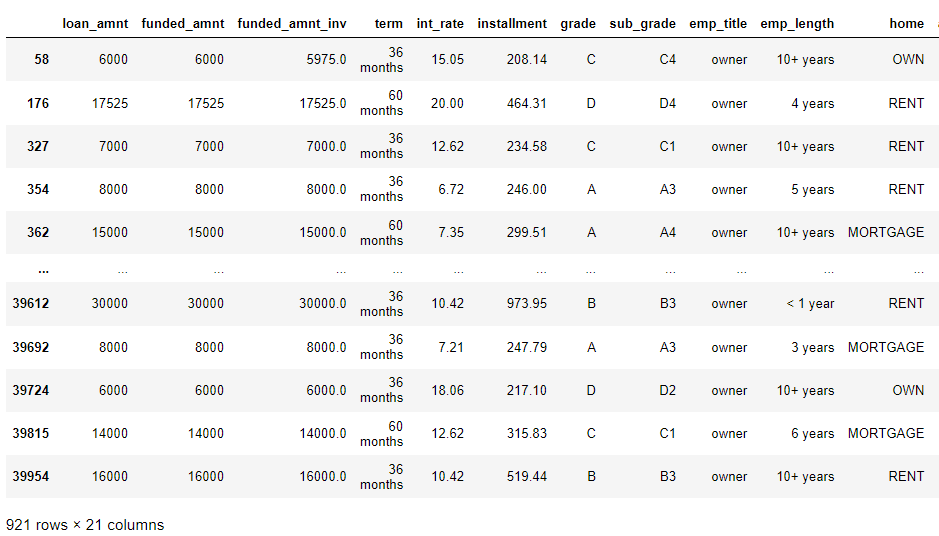The image size is (939, 536).
Task: Select int_rate value 6.72
Action: click(451, 189)
